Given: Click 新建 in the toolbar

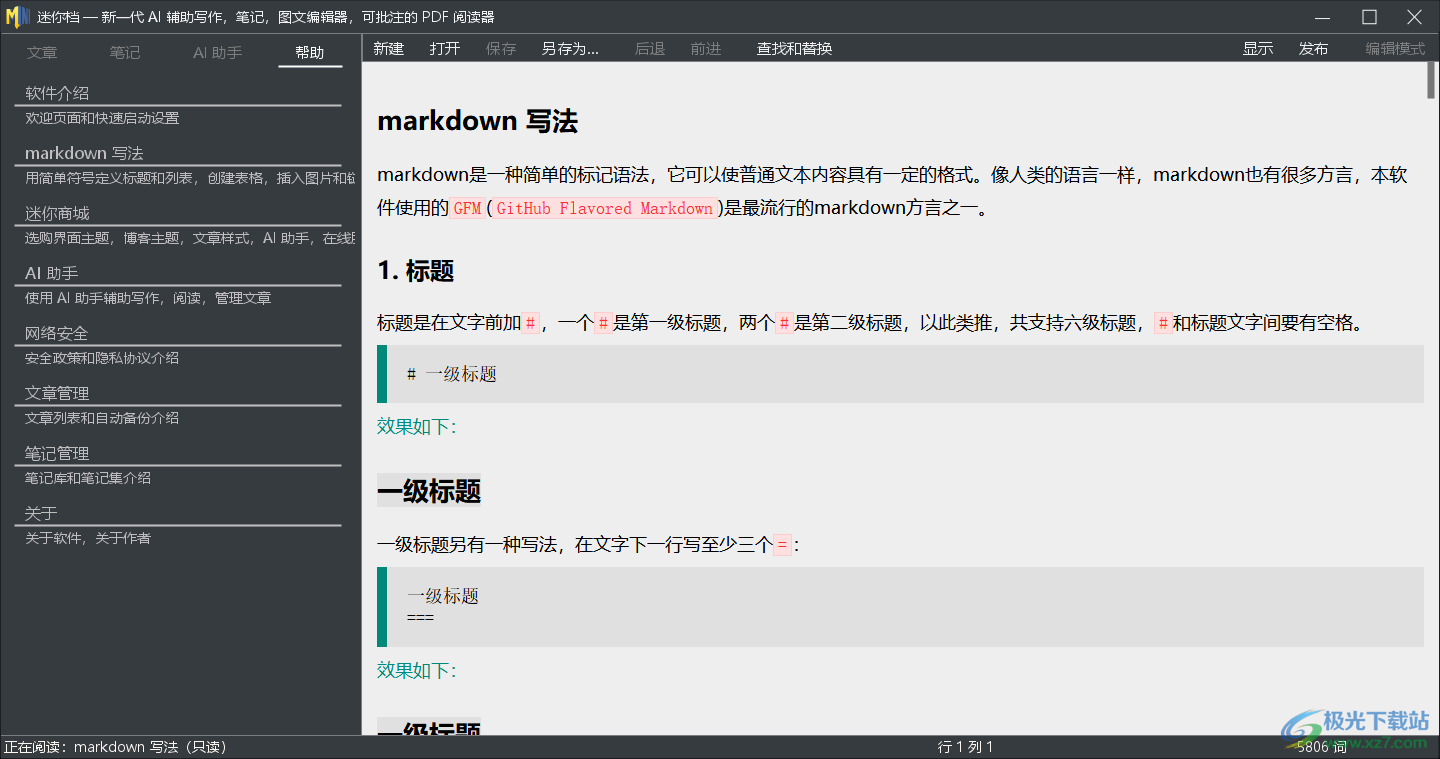Looking at the screenshot, I should pos(389,48).
